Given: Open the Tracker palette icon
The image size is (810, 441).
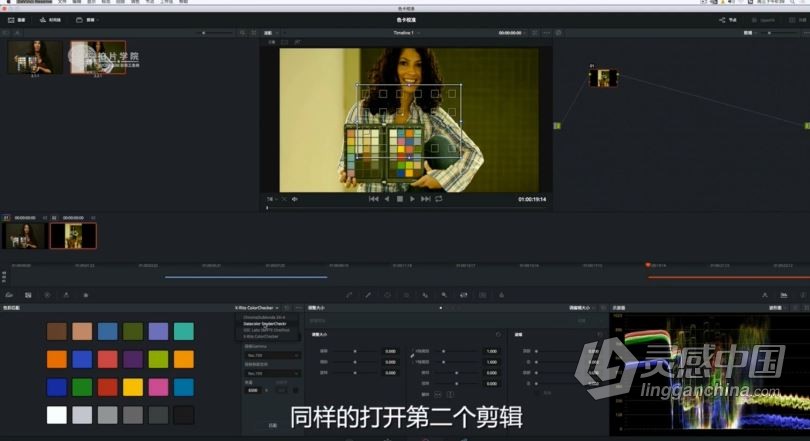Looking at the screenshot, I should [x=407, y=295].
